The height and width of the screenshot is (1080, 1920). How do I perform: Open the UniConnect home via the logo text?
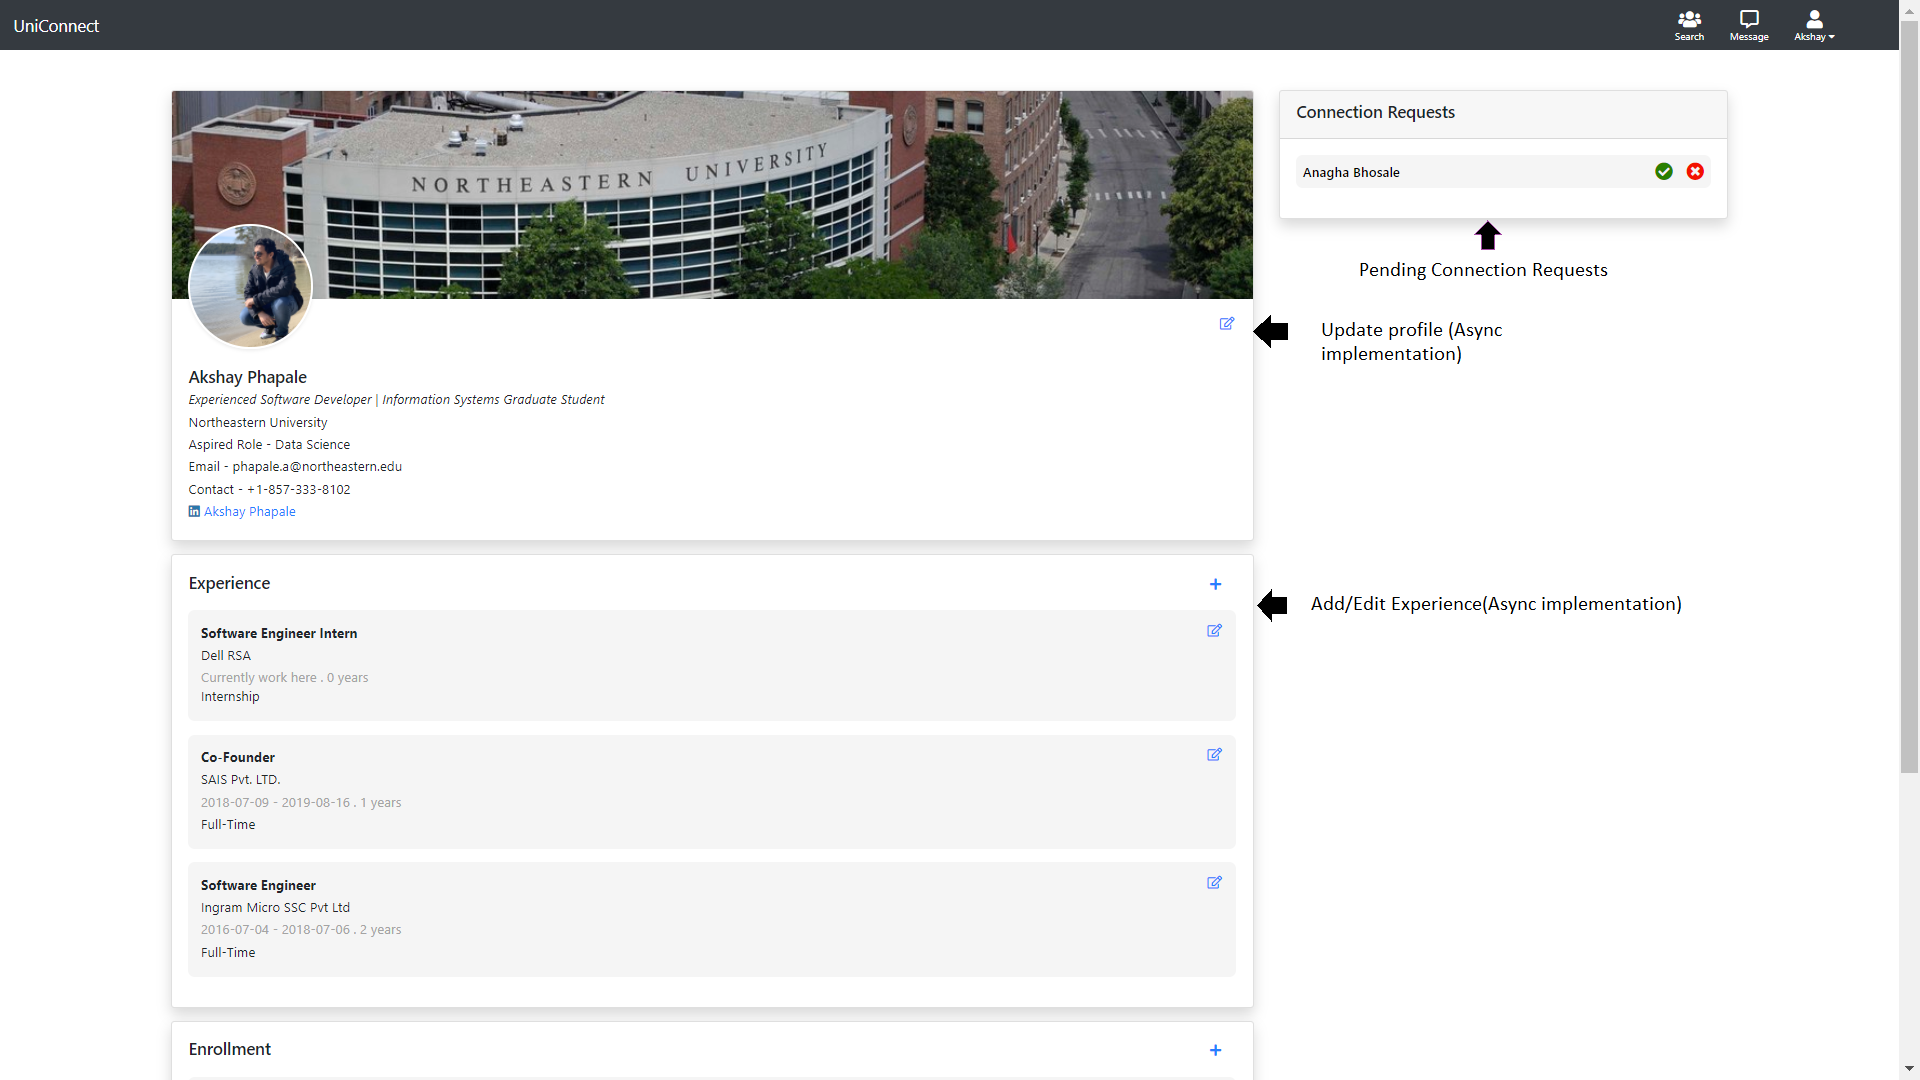pos(56,25)
